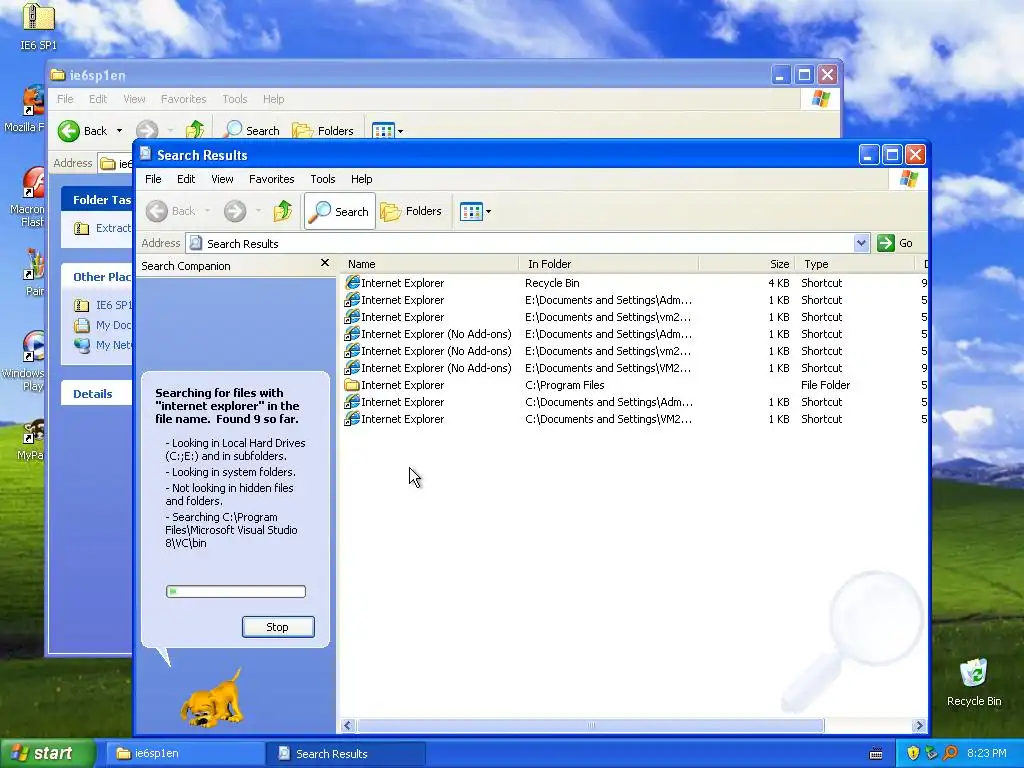Click the grayed Back button in Search Results

(x=171, y=211)
